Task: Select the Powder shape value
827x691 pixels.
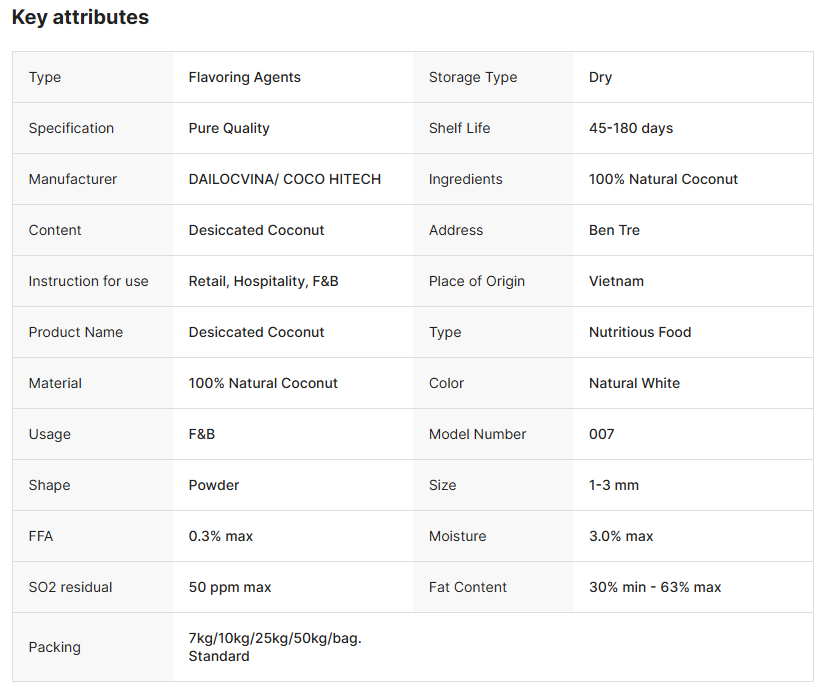Action: 214,485
